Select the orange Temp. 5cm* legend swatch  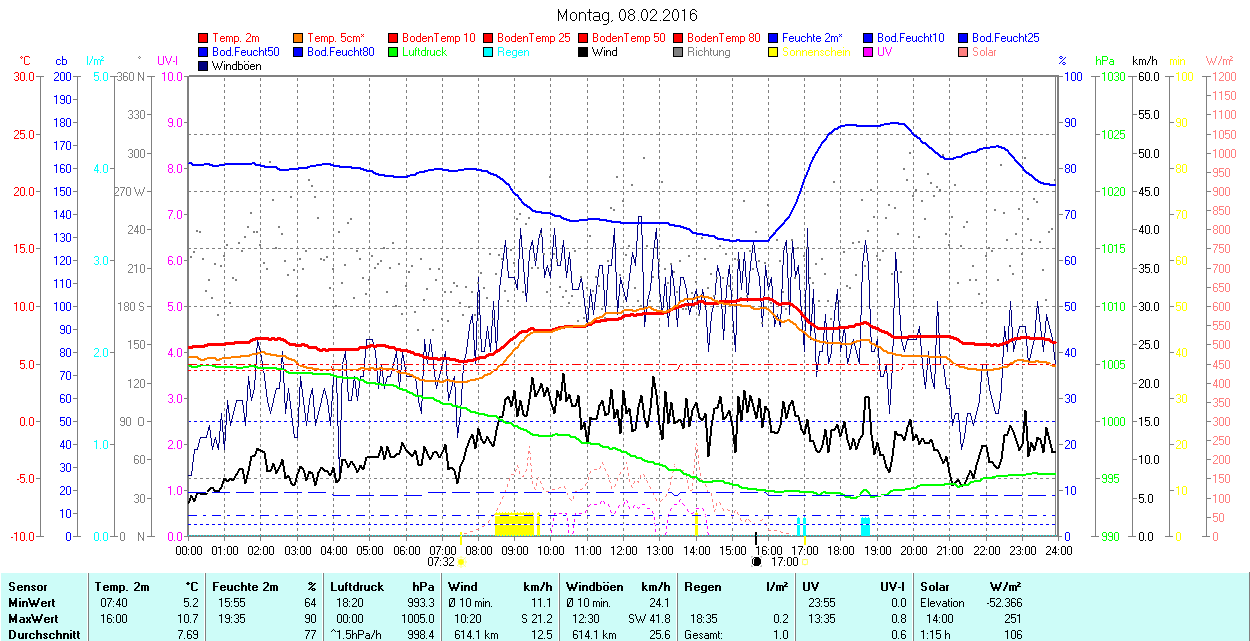(299, 38)
